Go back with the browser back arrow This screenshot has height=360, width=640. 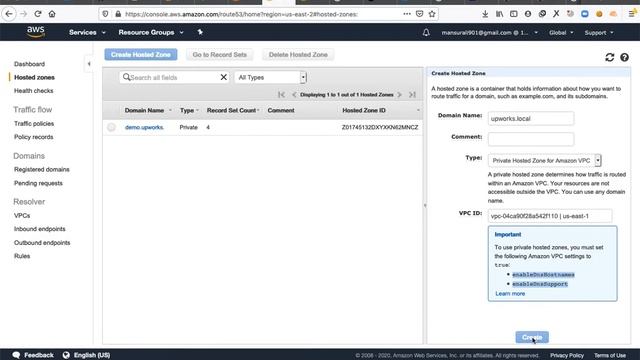click(9, 14)
